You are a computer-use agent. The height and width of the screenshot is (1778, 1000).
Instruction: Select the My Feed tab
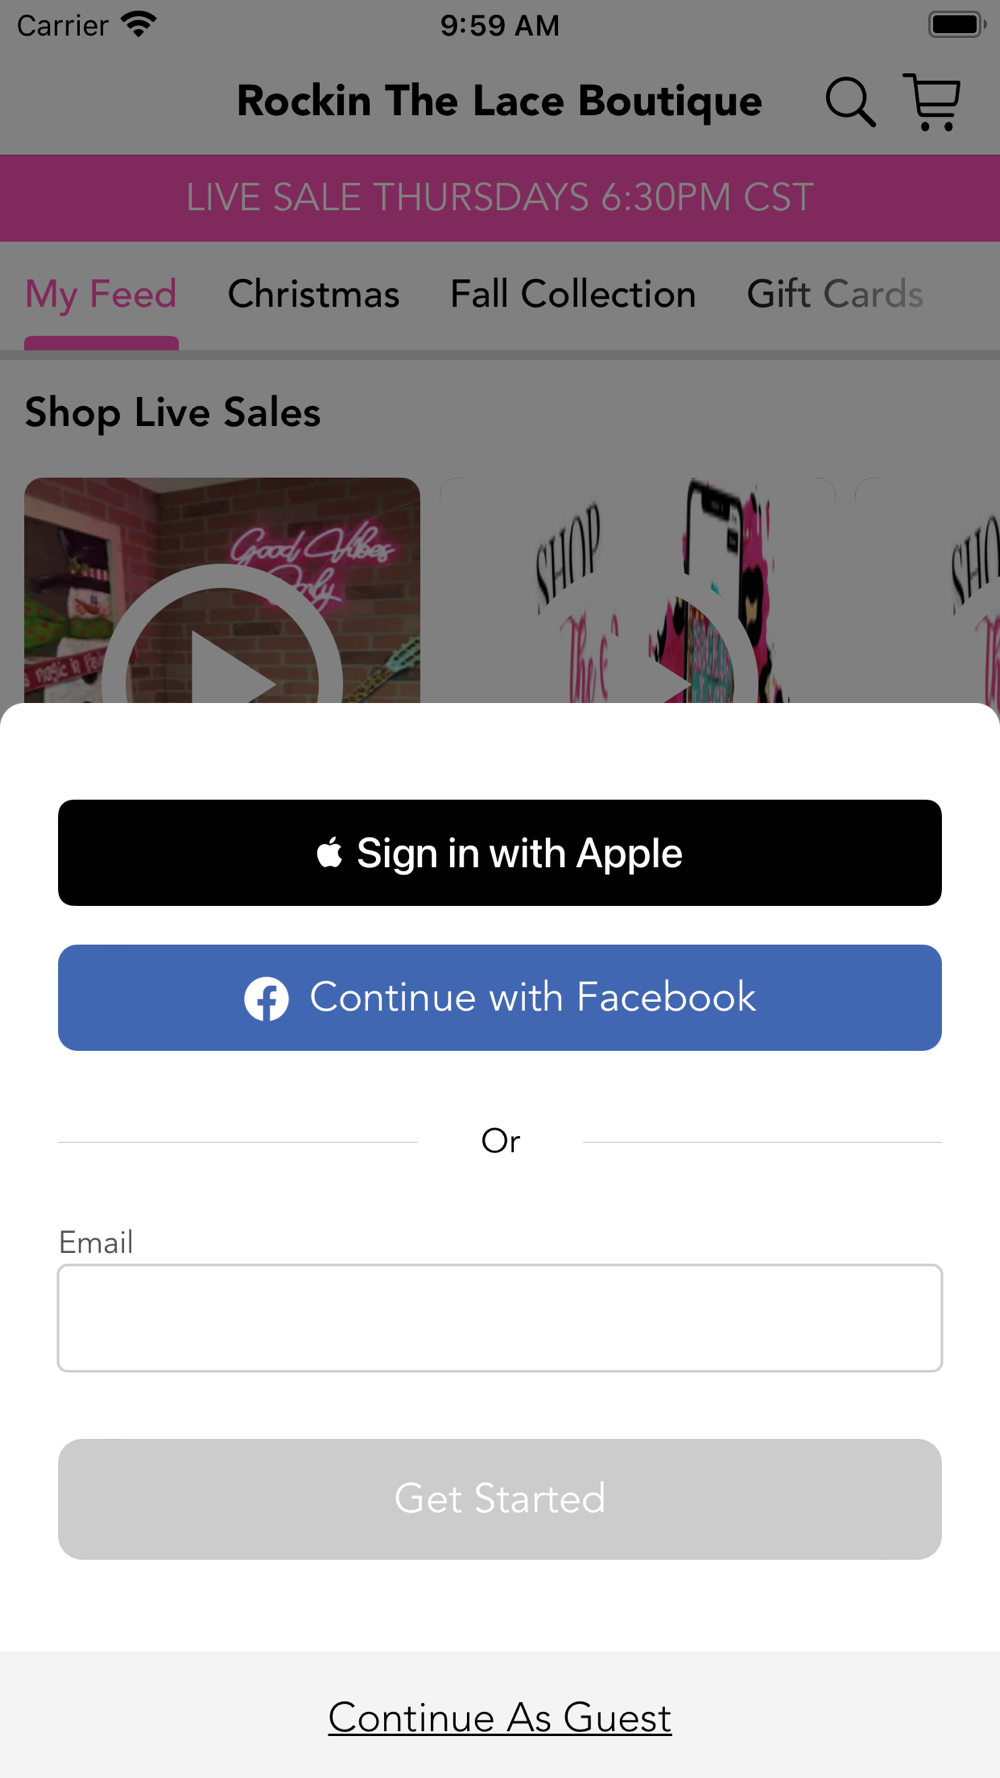click(101, 294)
